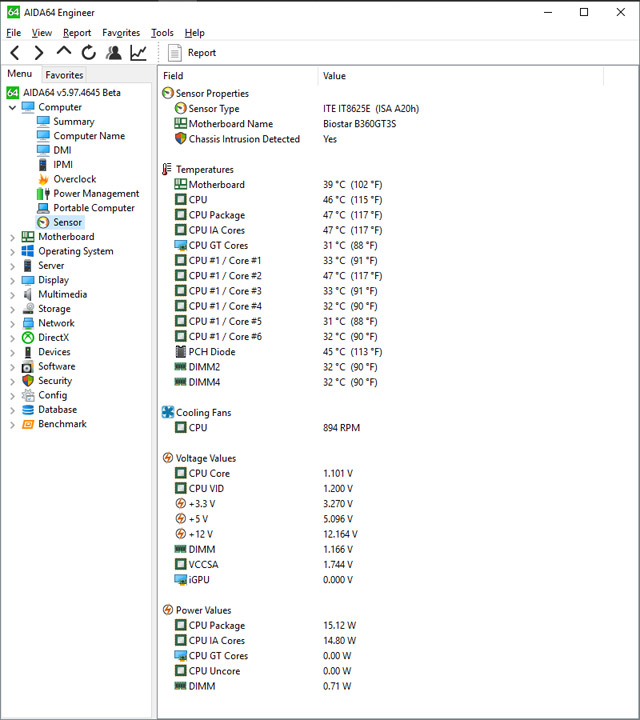Viewport: 640px width, 720px height.
Task: Expand the DirectX tree node
Action: click(12, 338)
